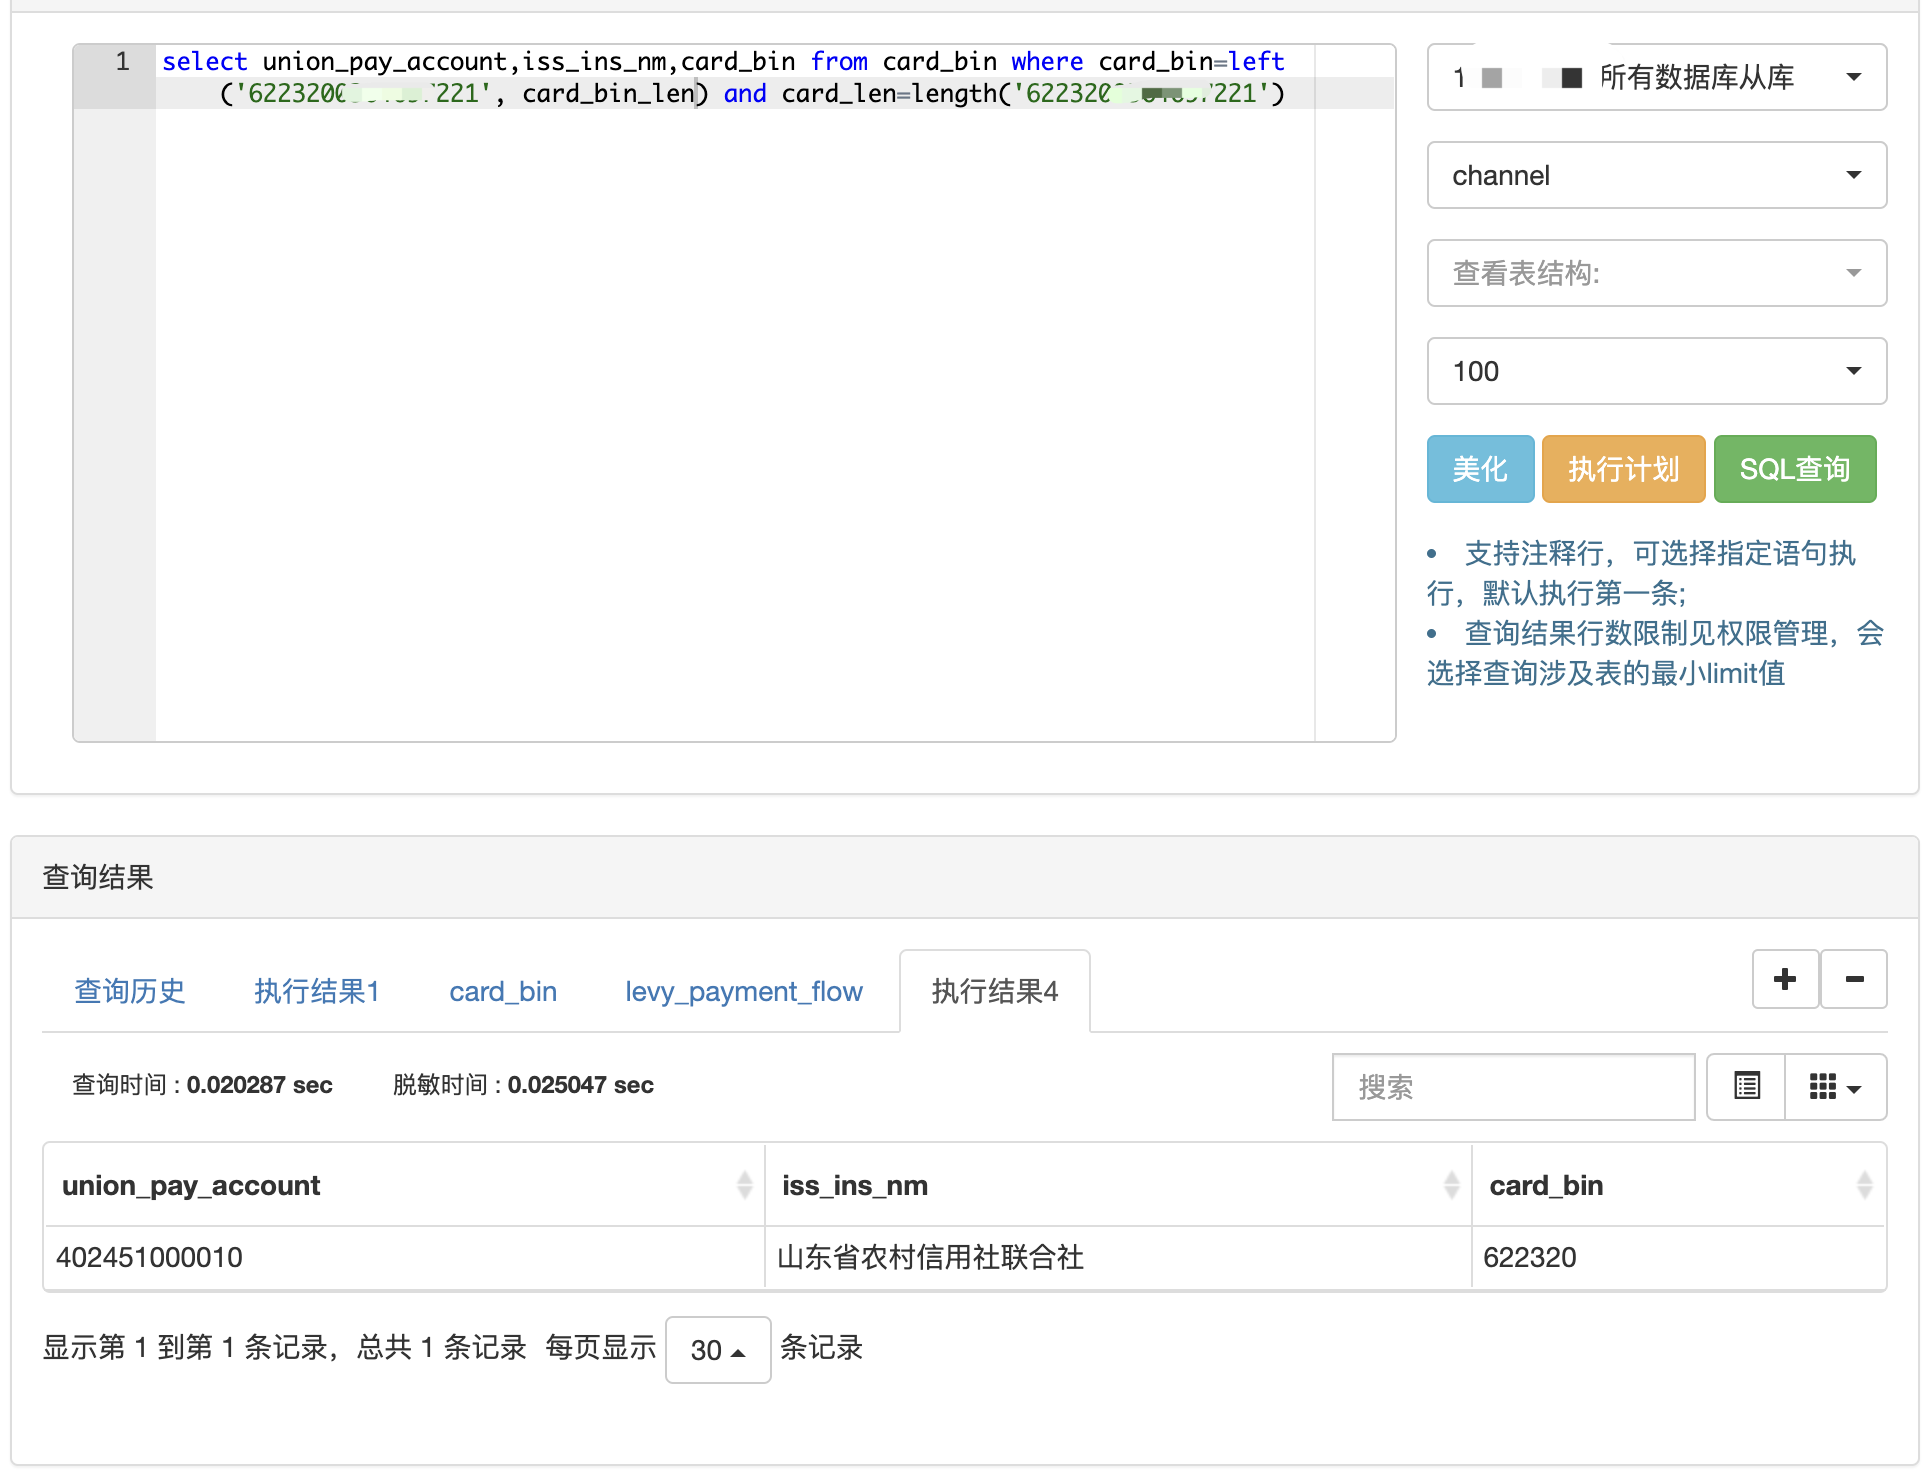The height and width of the screenshot is (1478, 1930).
Task: Open the levy_payment_flow tab
Action: pyautogui.click(x=743, y=991)
